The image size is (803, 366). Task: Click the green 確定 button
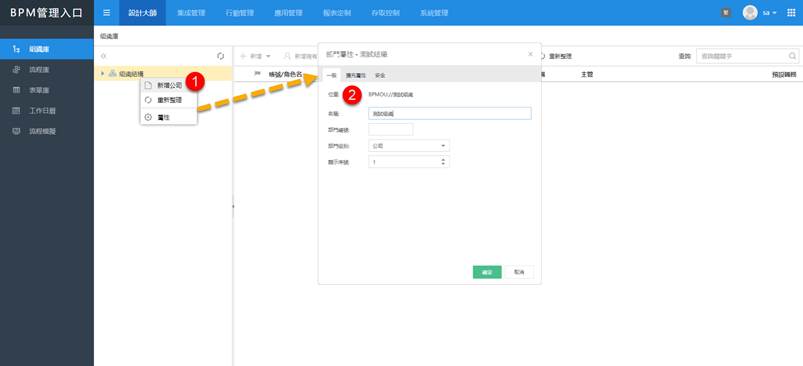click(487, 272)
